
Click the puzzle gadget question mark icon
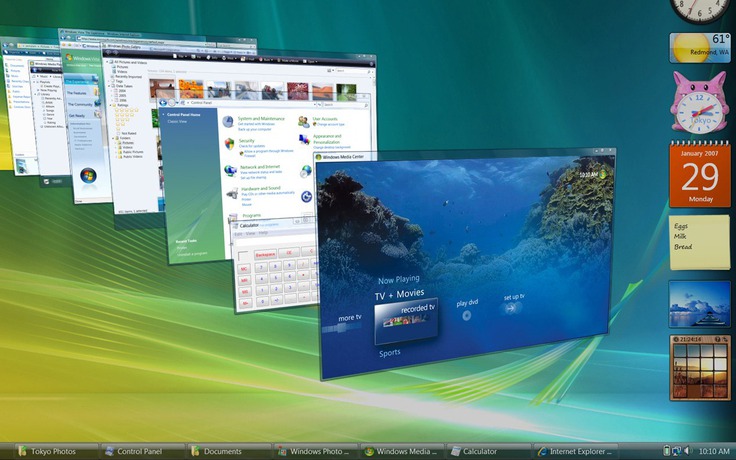(718, 339)
